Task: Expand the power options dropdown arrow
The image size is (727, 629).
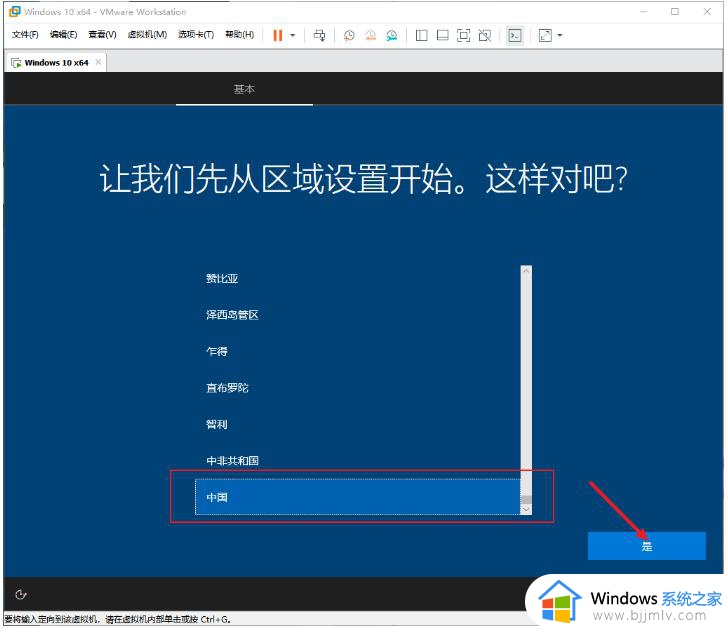Action: (x=293, y=36)
